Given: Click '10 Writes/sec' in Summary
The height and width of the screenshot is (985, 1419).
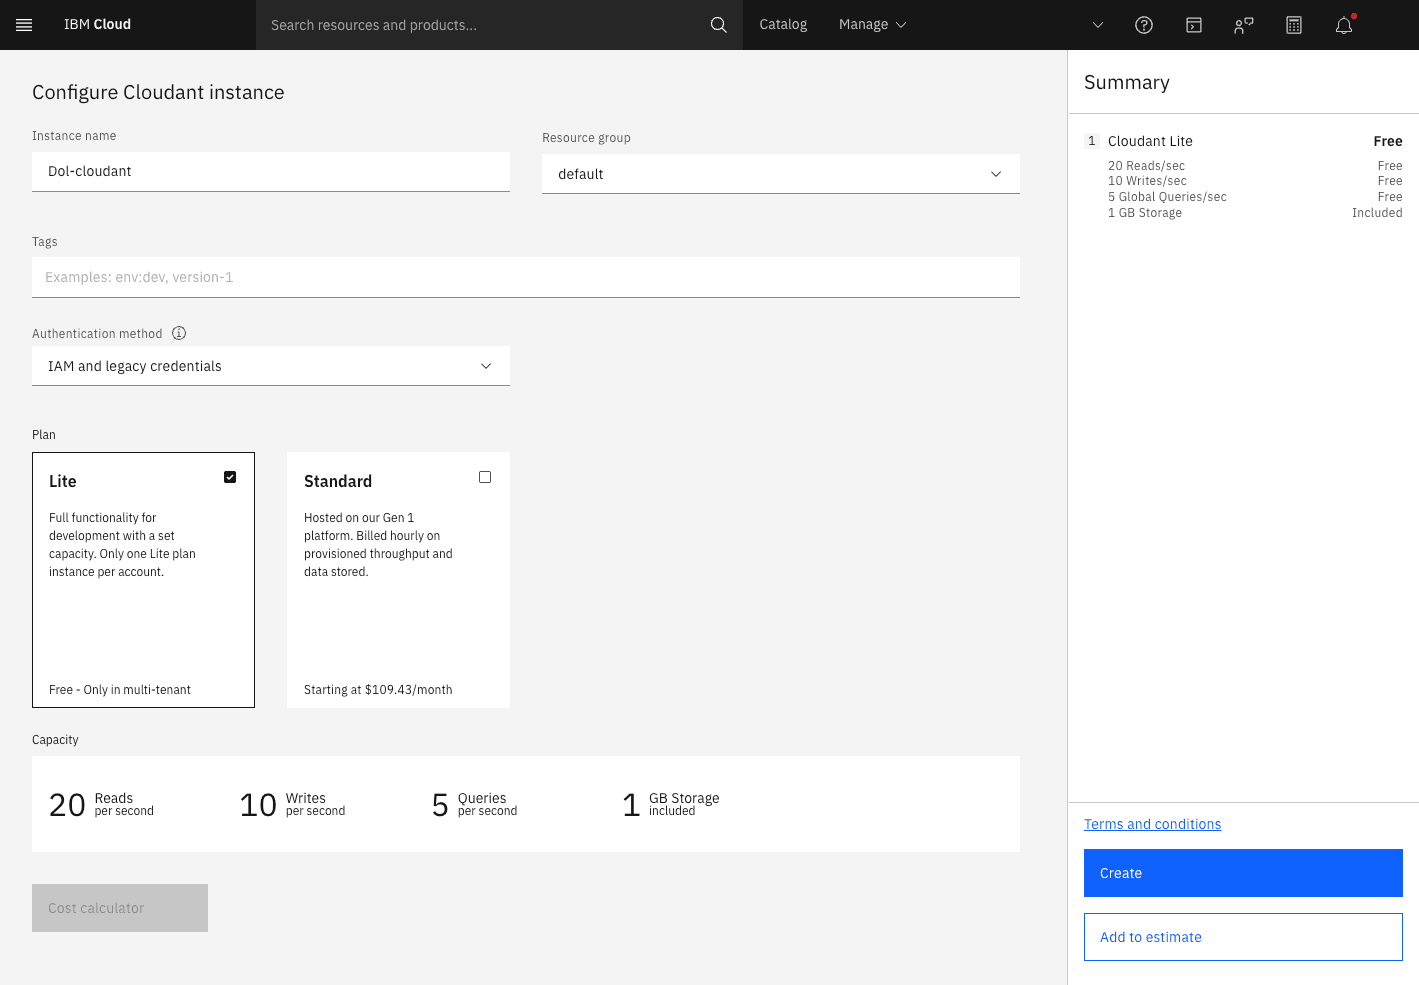Looking at the screenshot, I should 1147,181.
